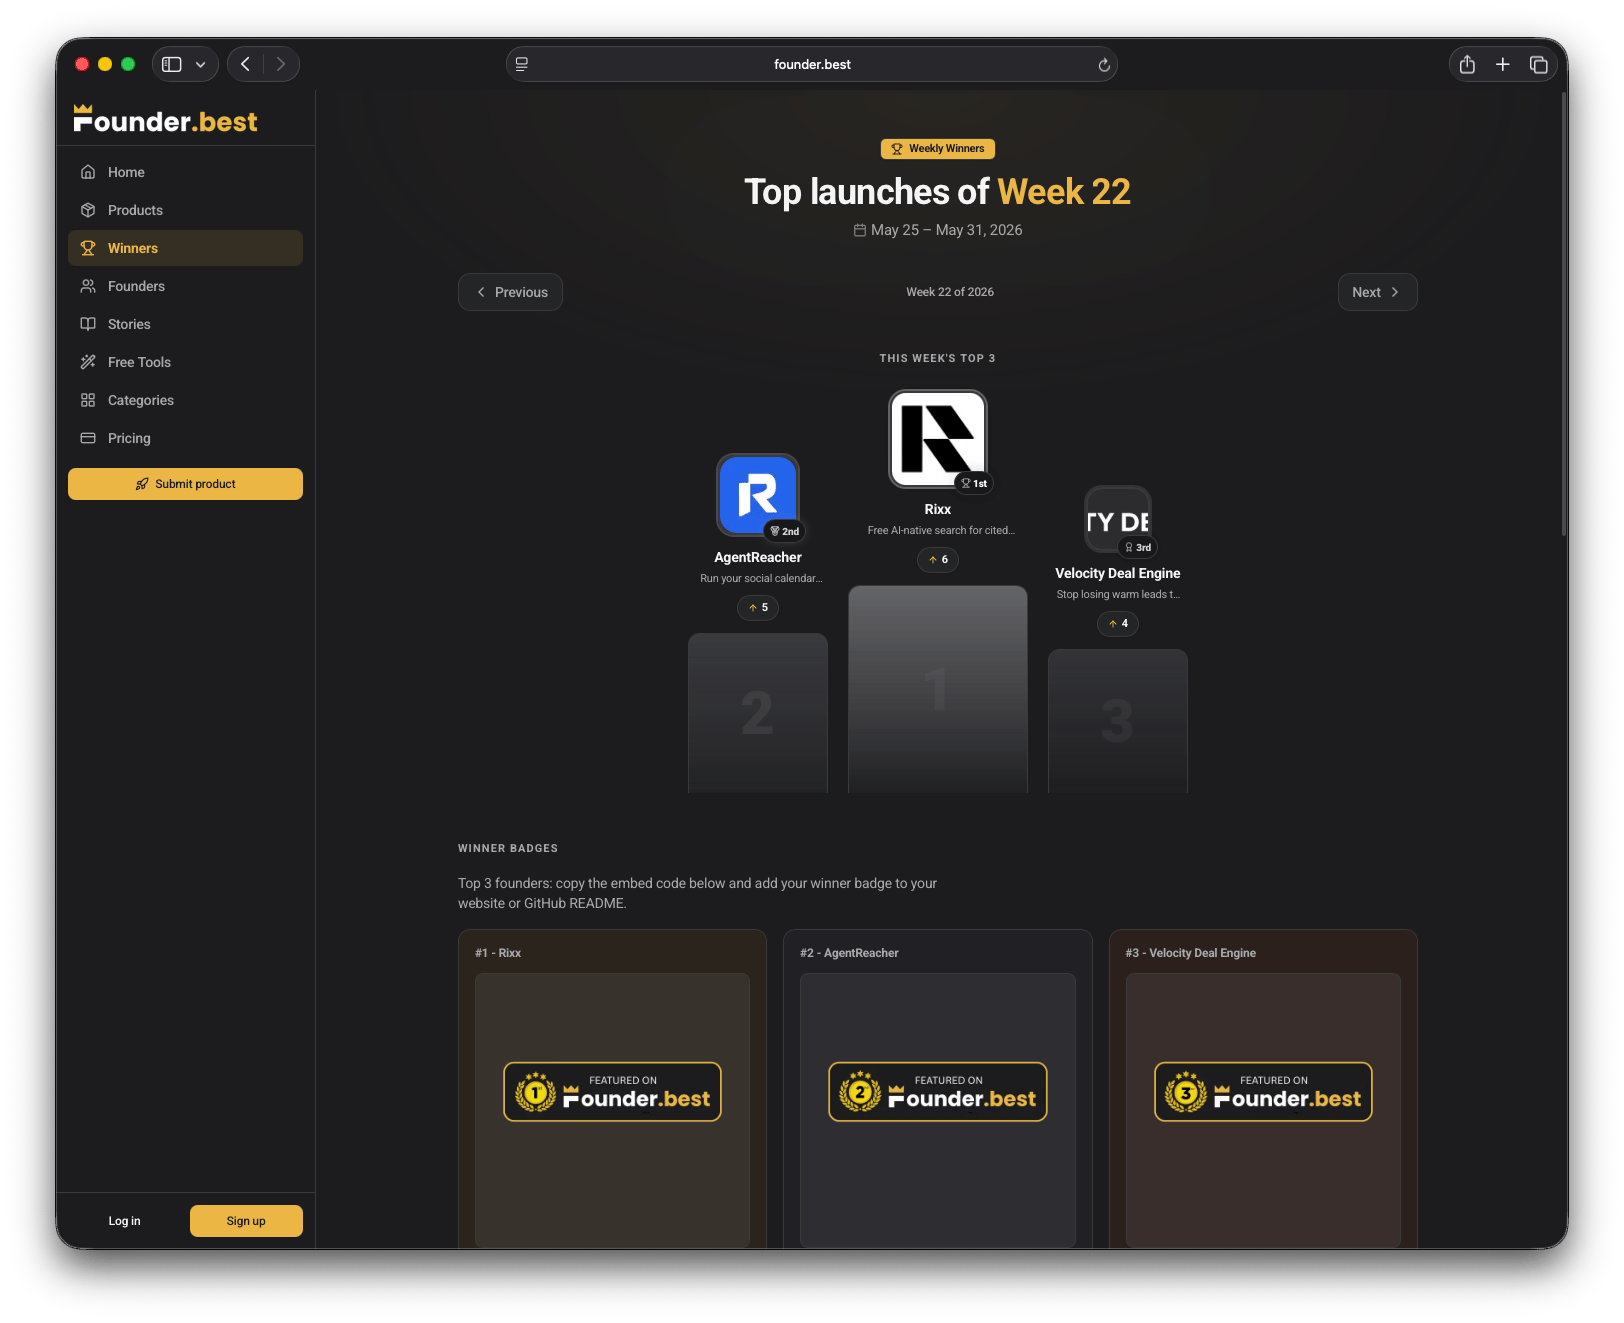Click Log in at sidebar bottom
This screenshot has height=1323, width=1624.
click(124, 1221)
